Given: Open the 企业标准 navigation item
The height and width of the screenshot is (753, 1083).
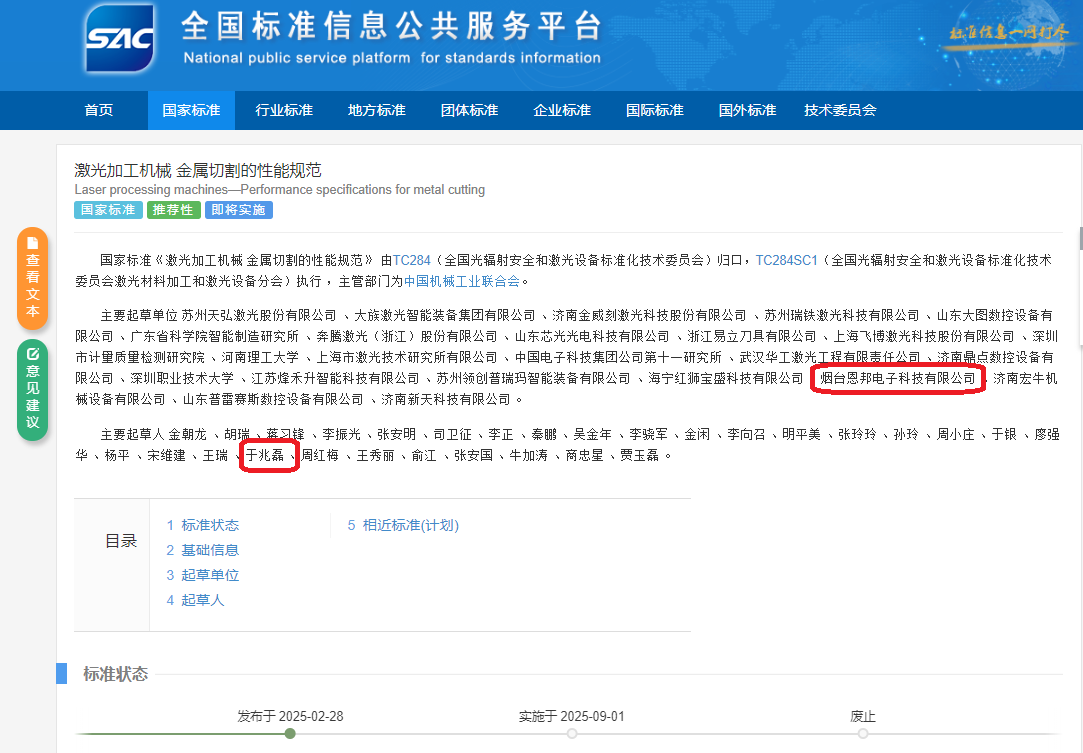Looking at the screenshot, I should tap(562, 111).
